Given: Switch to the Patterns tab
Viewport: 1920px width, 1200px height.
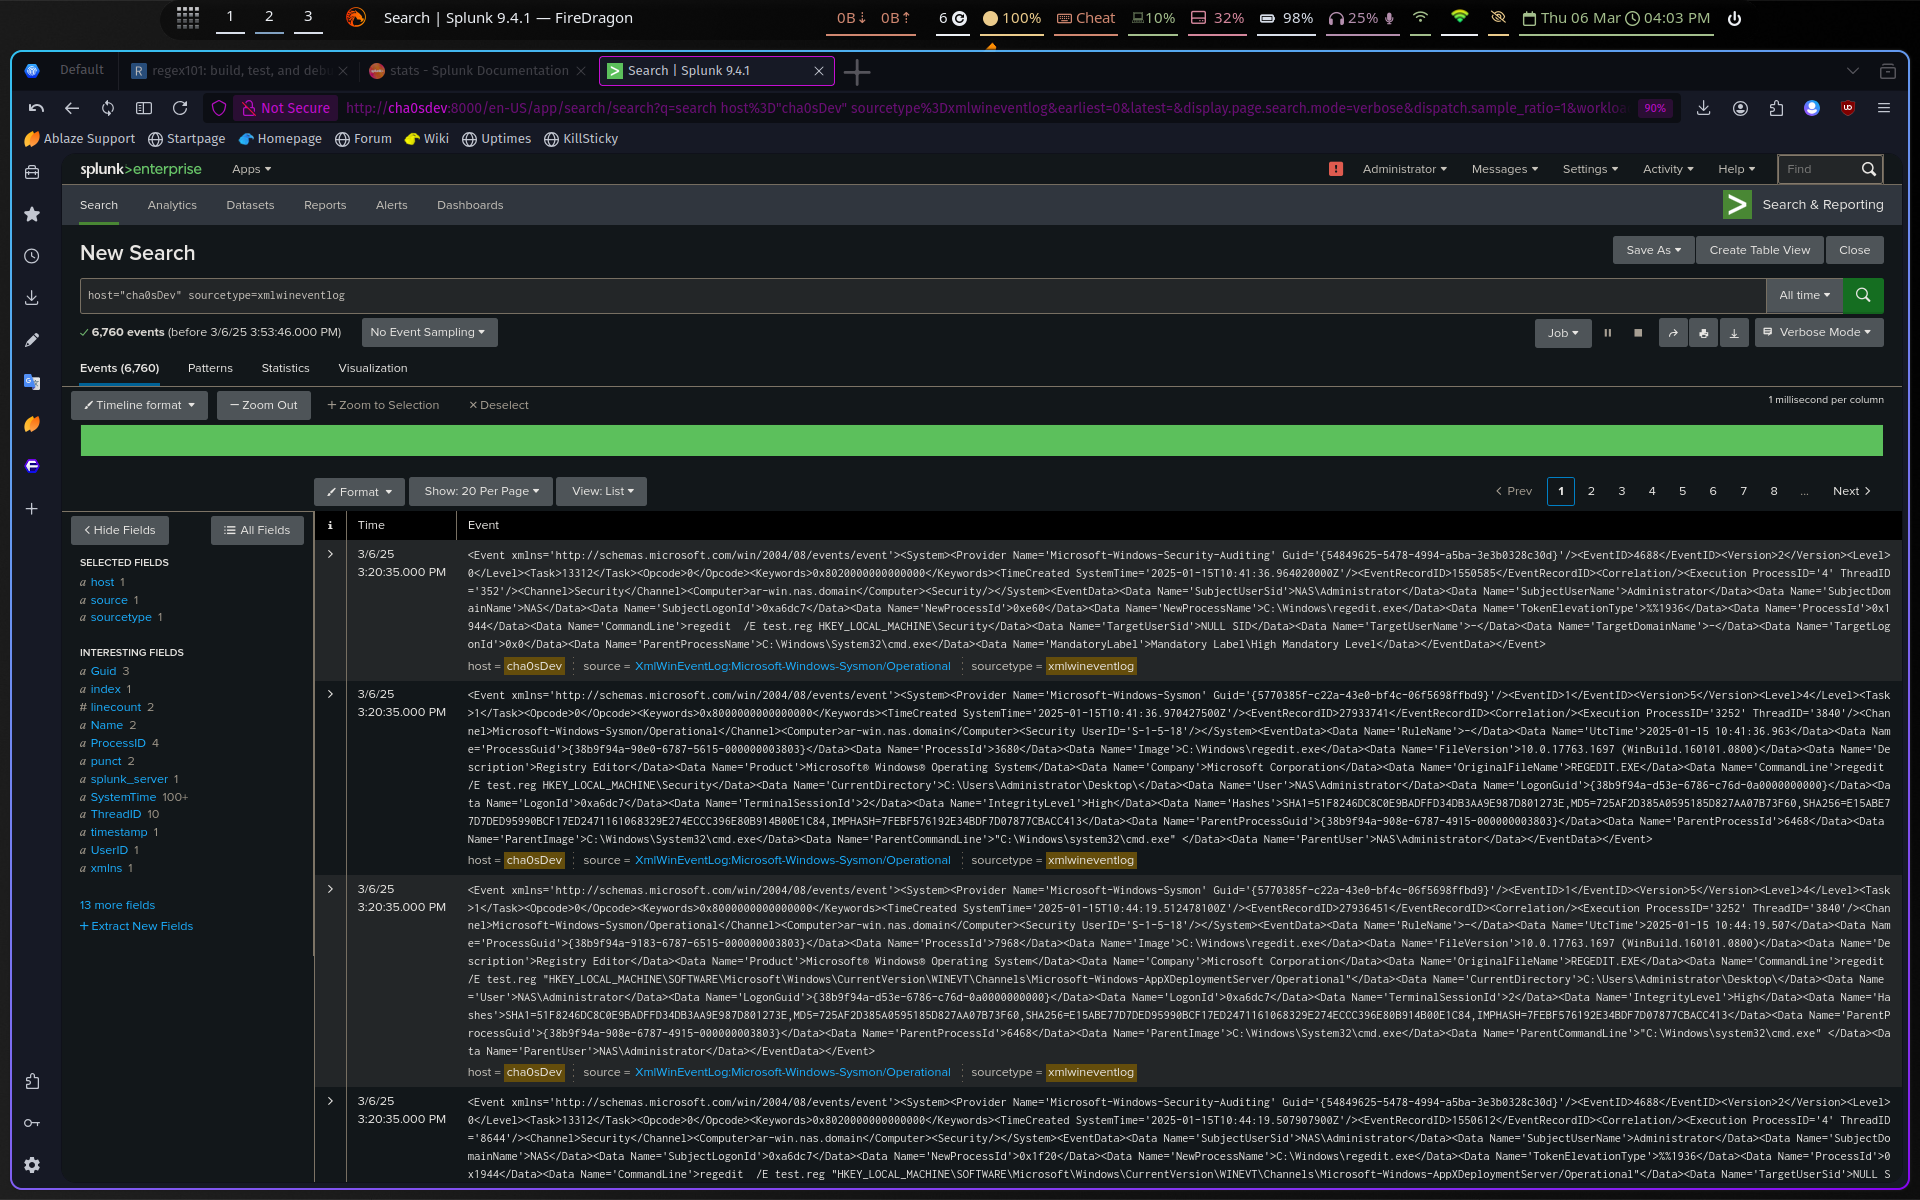Looking at the screenshot, I should (x=210, y=368).
